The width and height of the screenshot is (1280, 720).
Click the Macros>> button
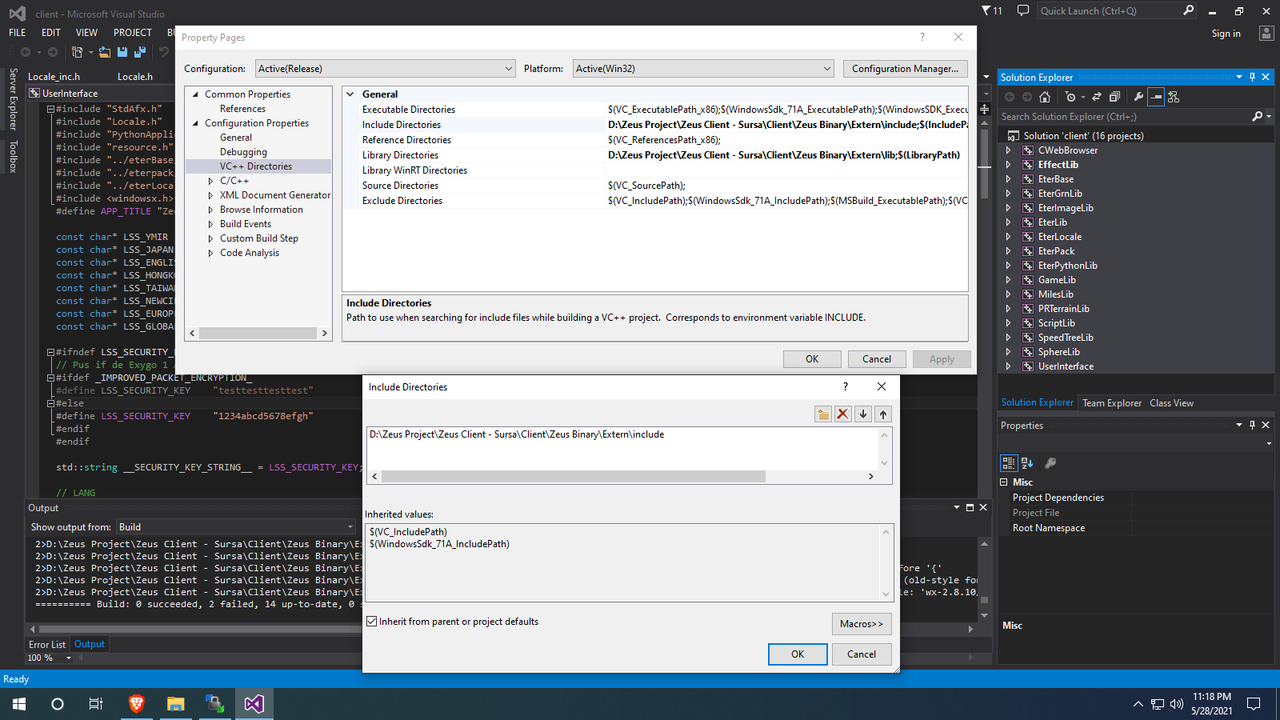(861, 624)
